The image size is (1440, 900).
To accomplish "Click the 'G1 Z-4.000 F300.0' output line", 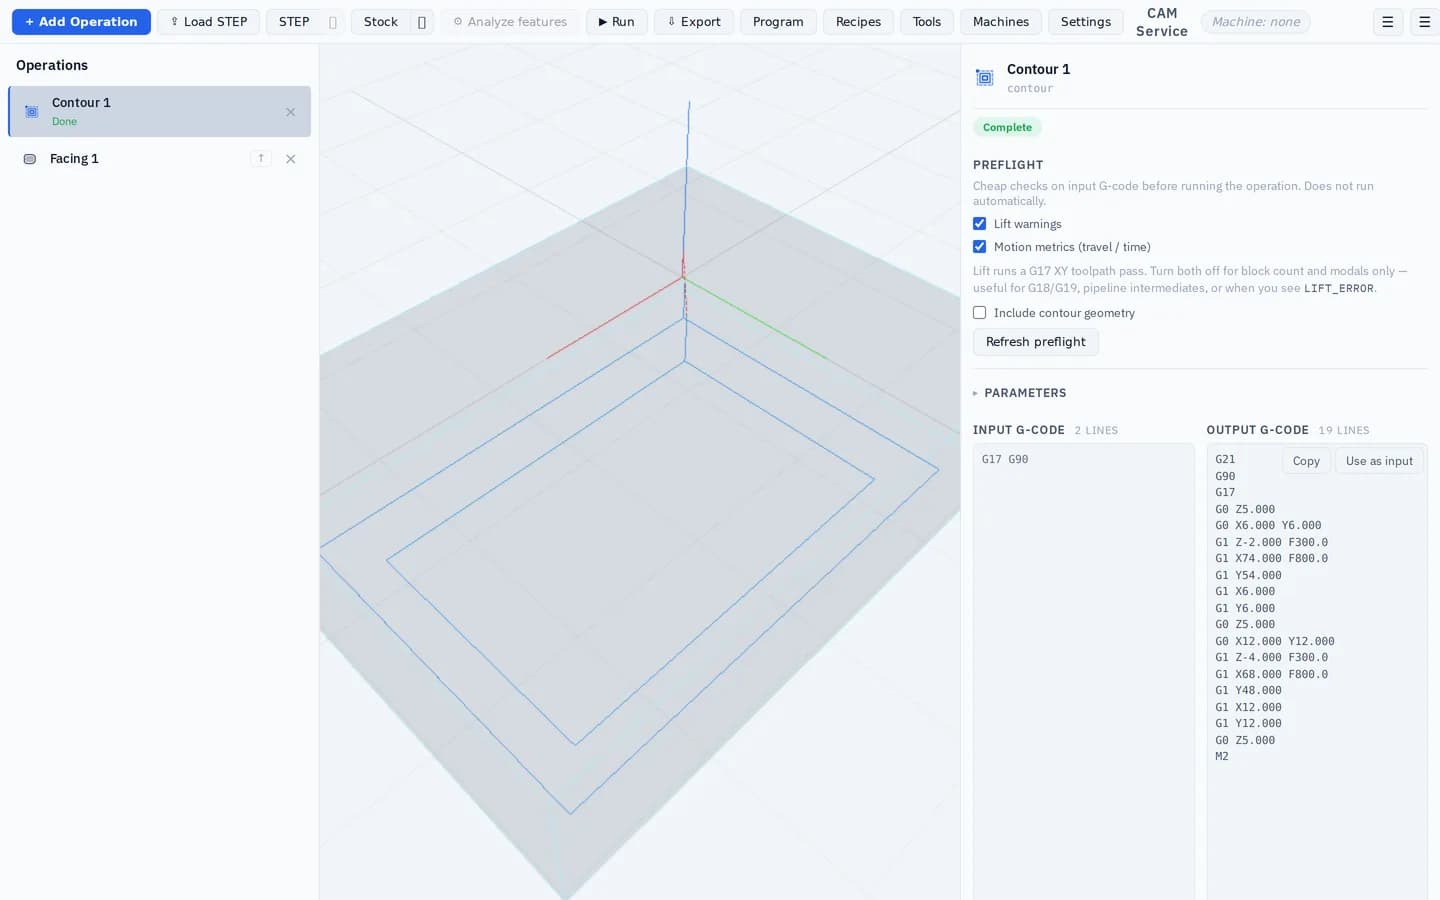I will (1272, 657).
